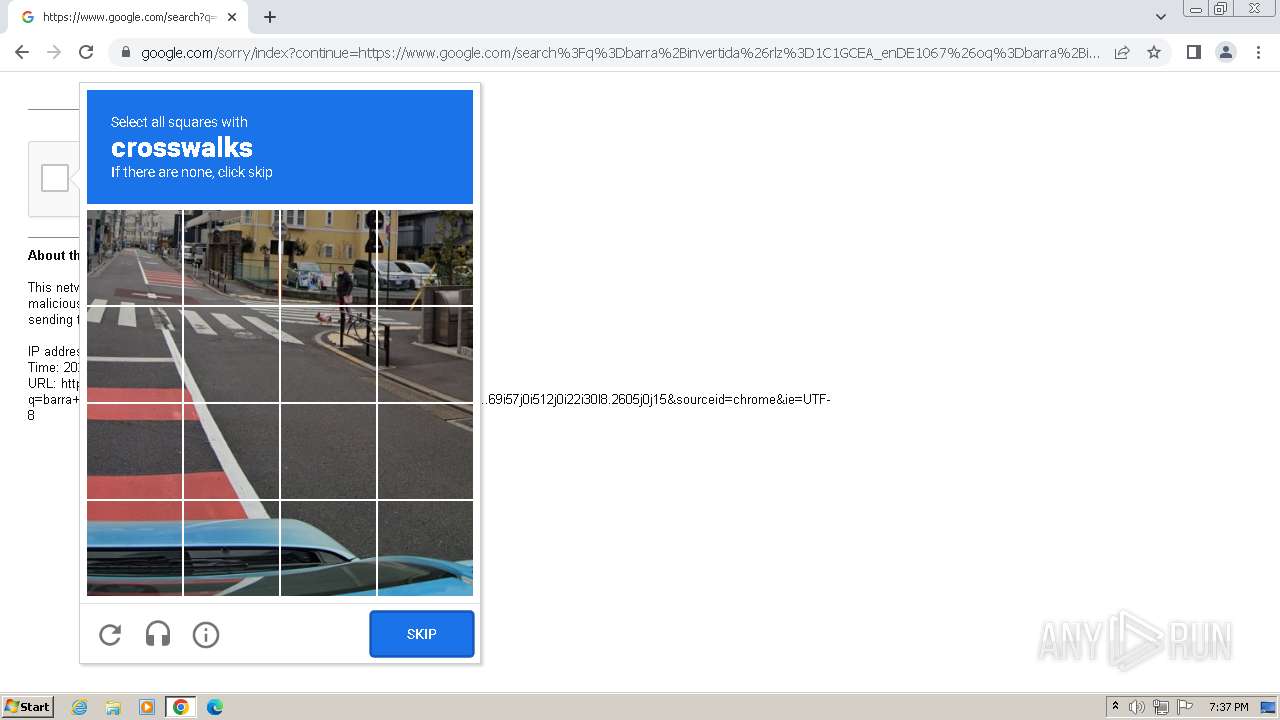This screenshot has width=1280, height=720.
Task: Open Windows Media Player from taskbar
Action: pos(147,707)
